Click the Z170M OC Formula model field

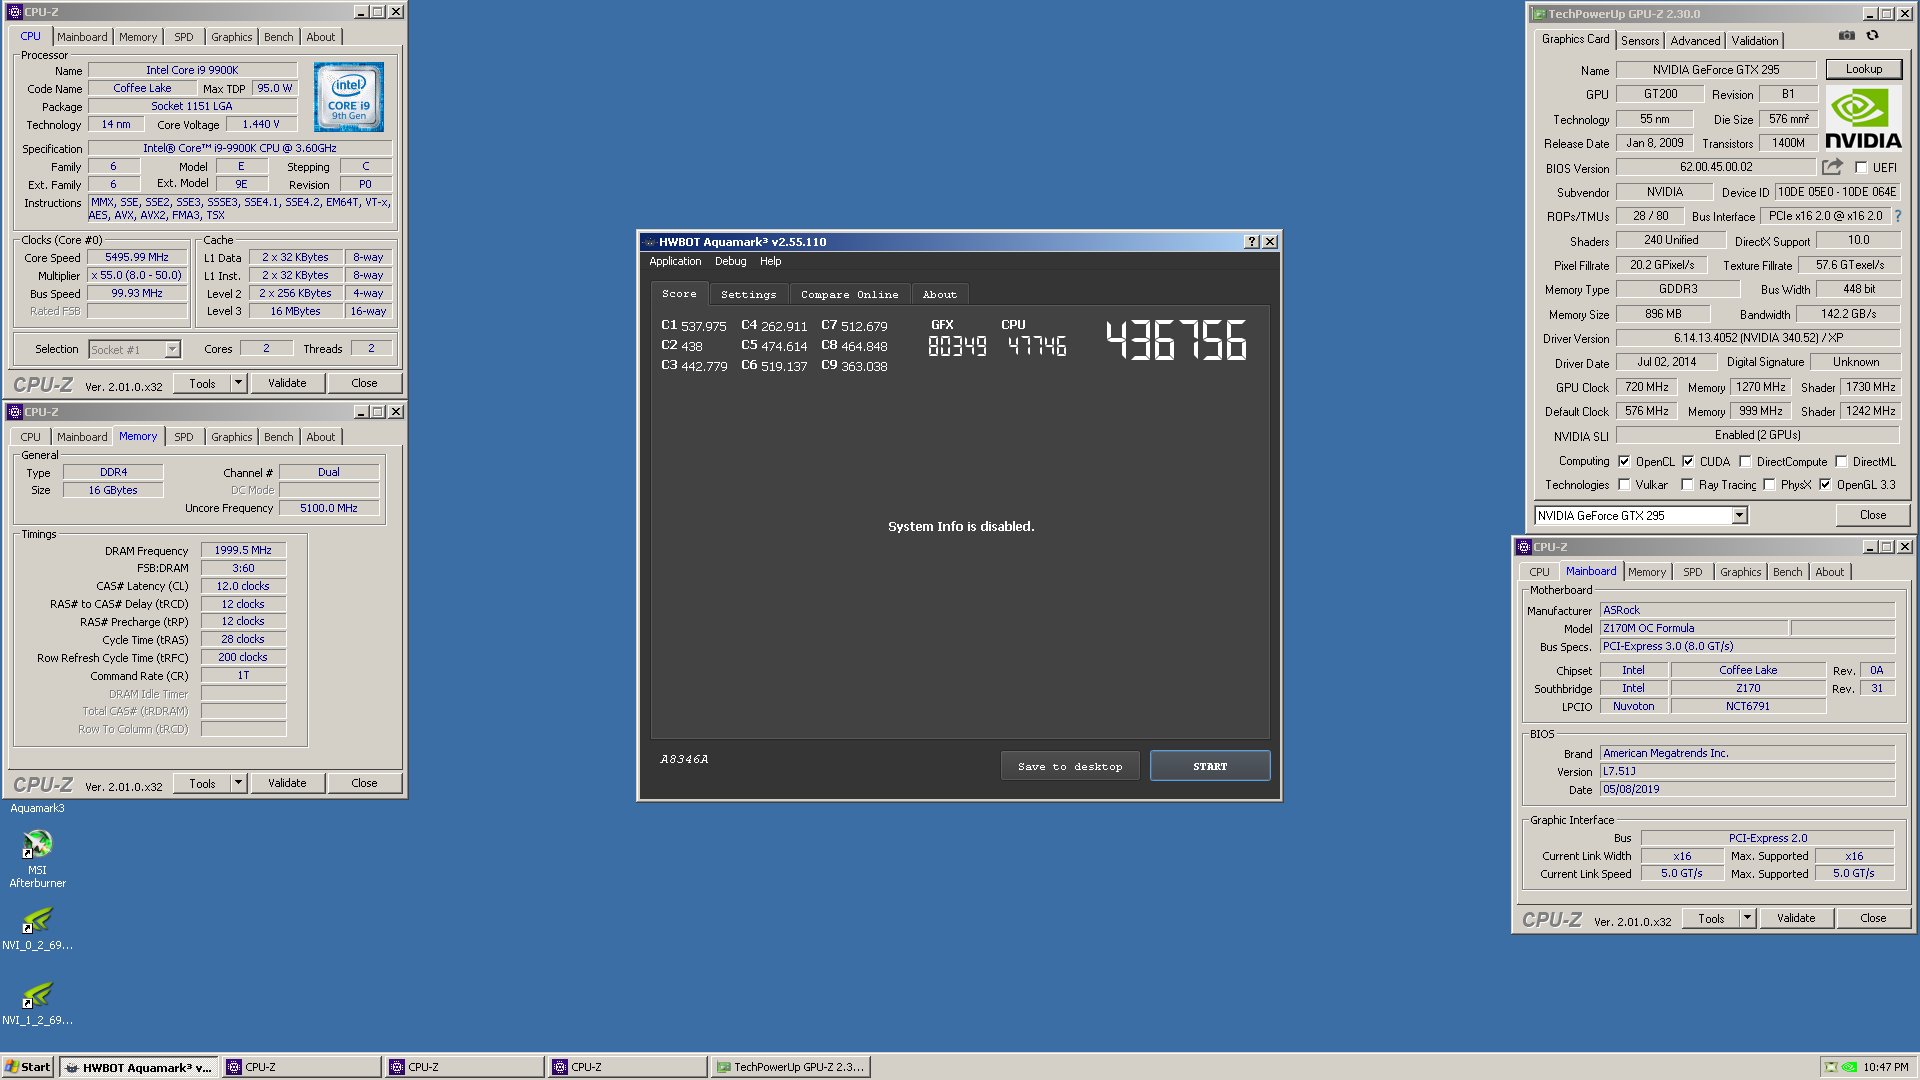click(x=1693, y=628)
